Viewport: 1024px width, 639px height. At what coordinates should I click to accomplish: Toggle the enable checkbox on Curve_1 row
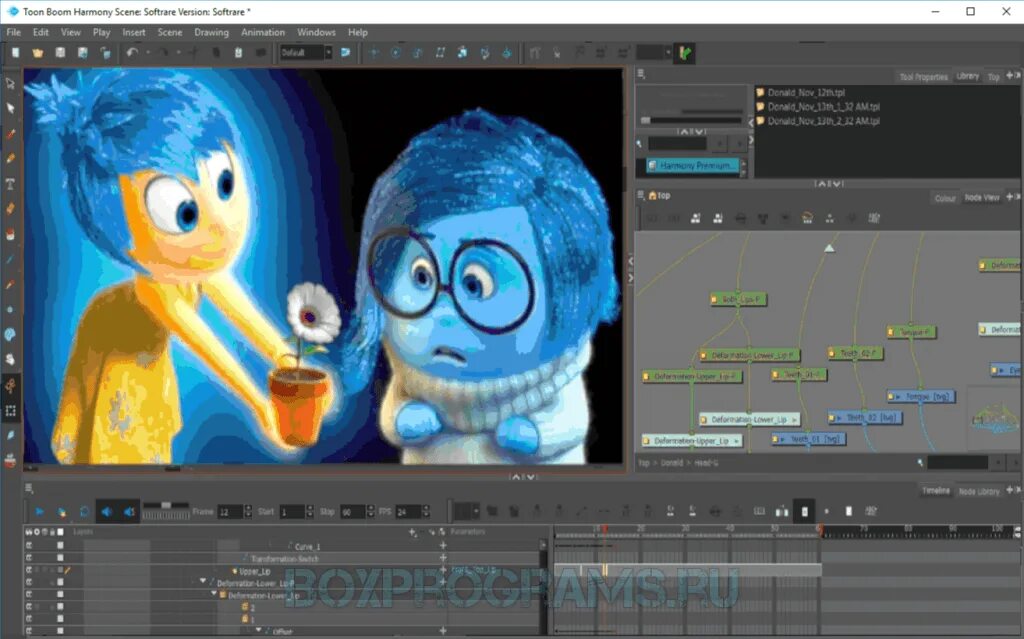click(x=60, y=546)
